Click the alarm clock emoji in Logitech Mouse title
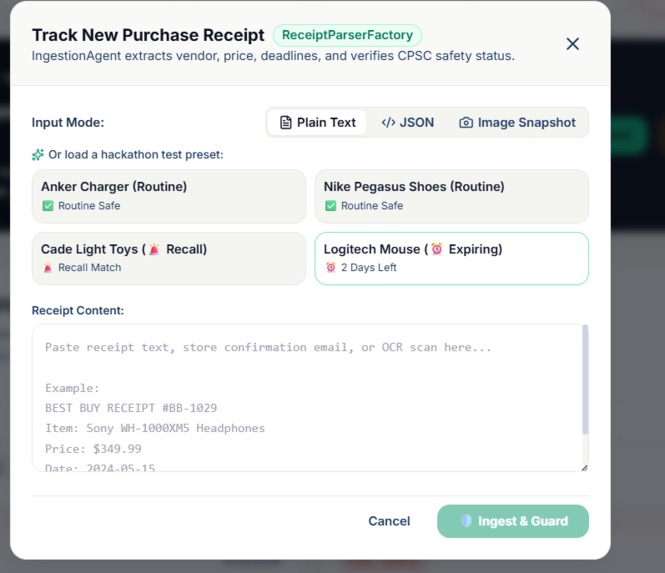Image resolution: width=665 pixels, height=573 pixels. tap(436, 249)
